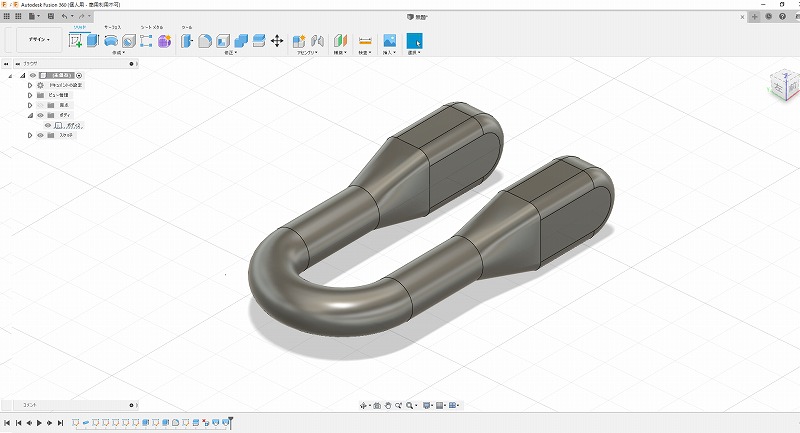Select the Revolve tool in toolbar
Screen dimensions: 800x433
pos(111,41)
